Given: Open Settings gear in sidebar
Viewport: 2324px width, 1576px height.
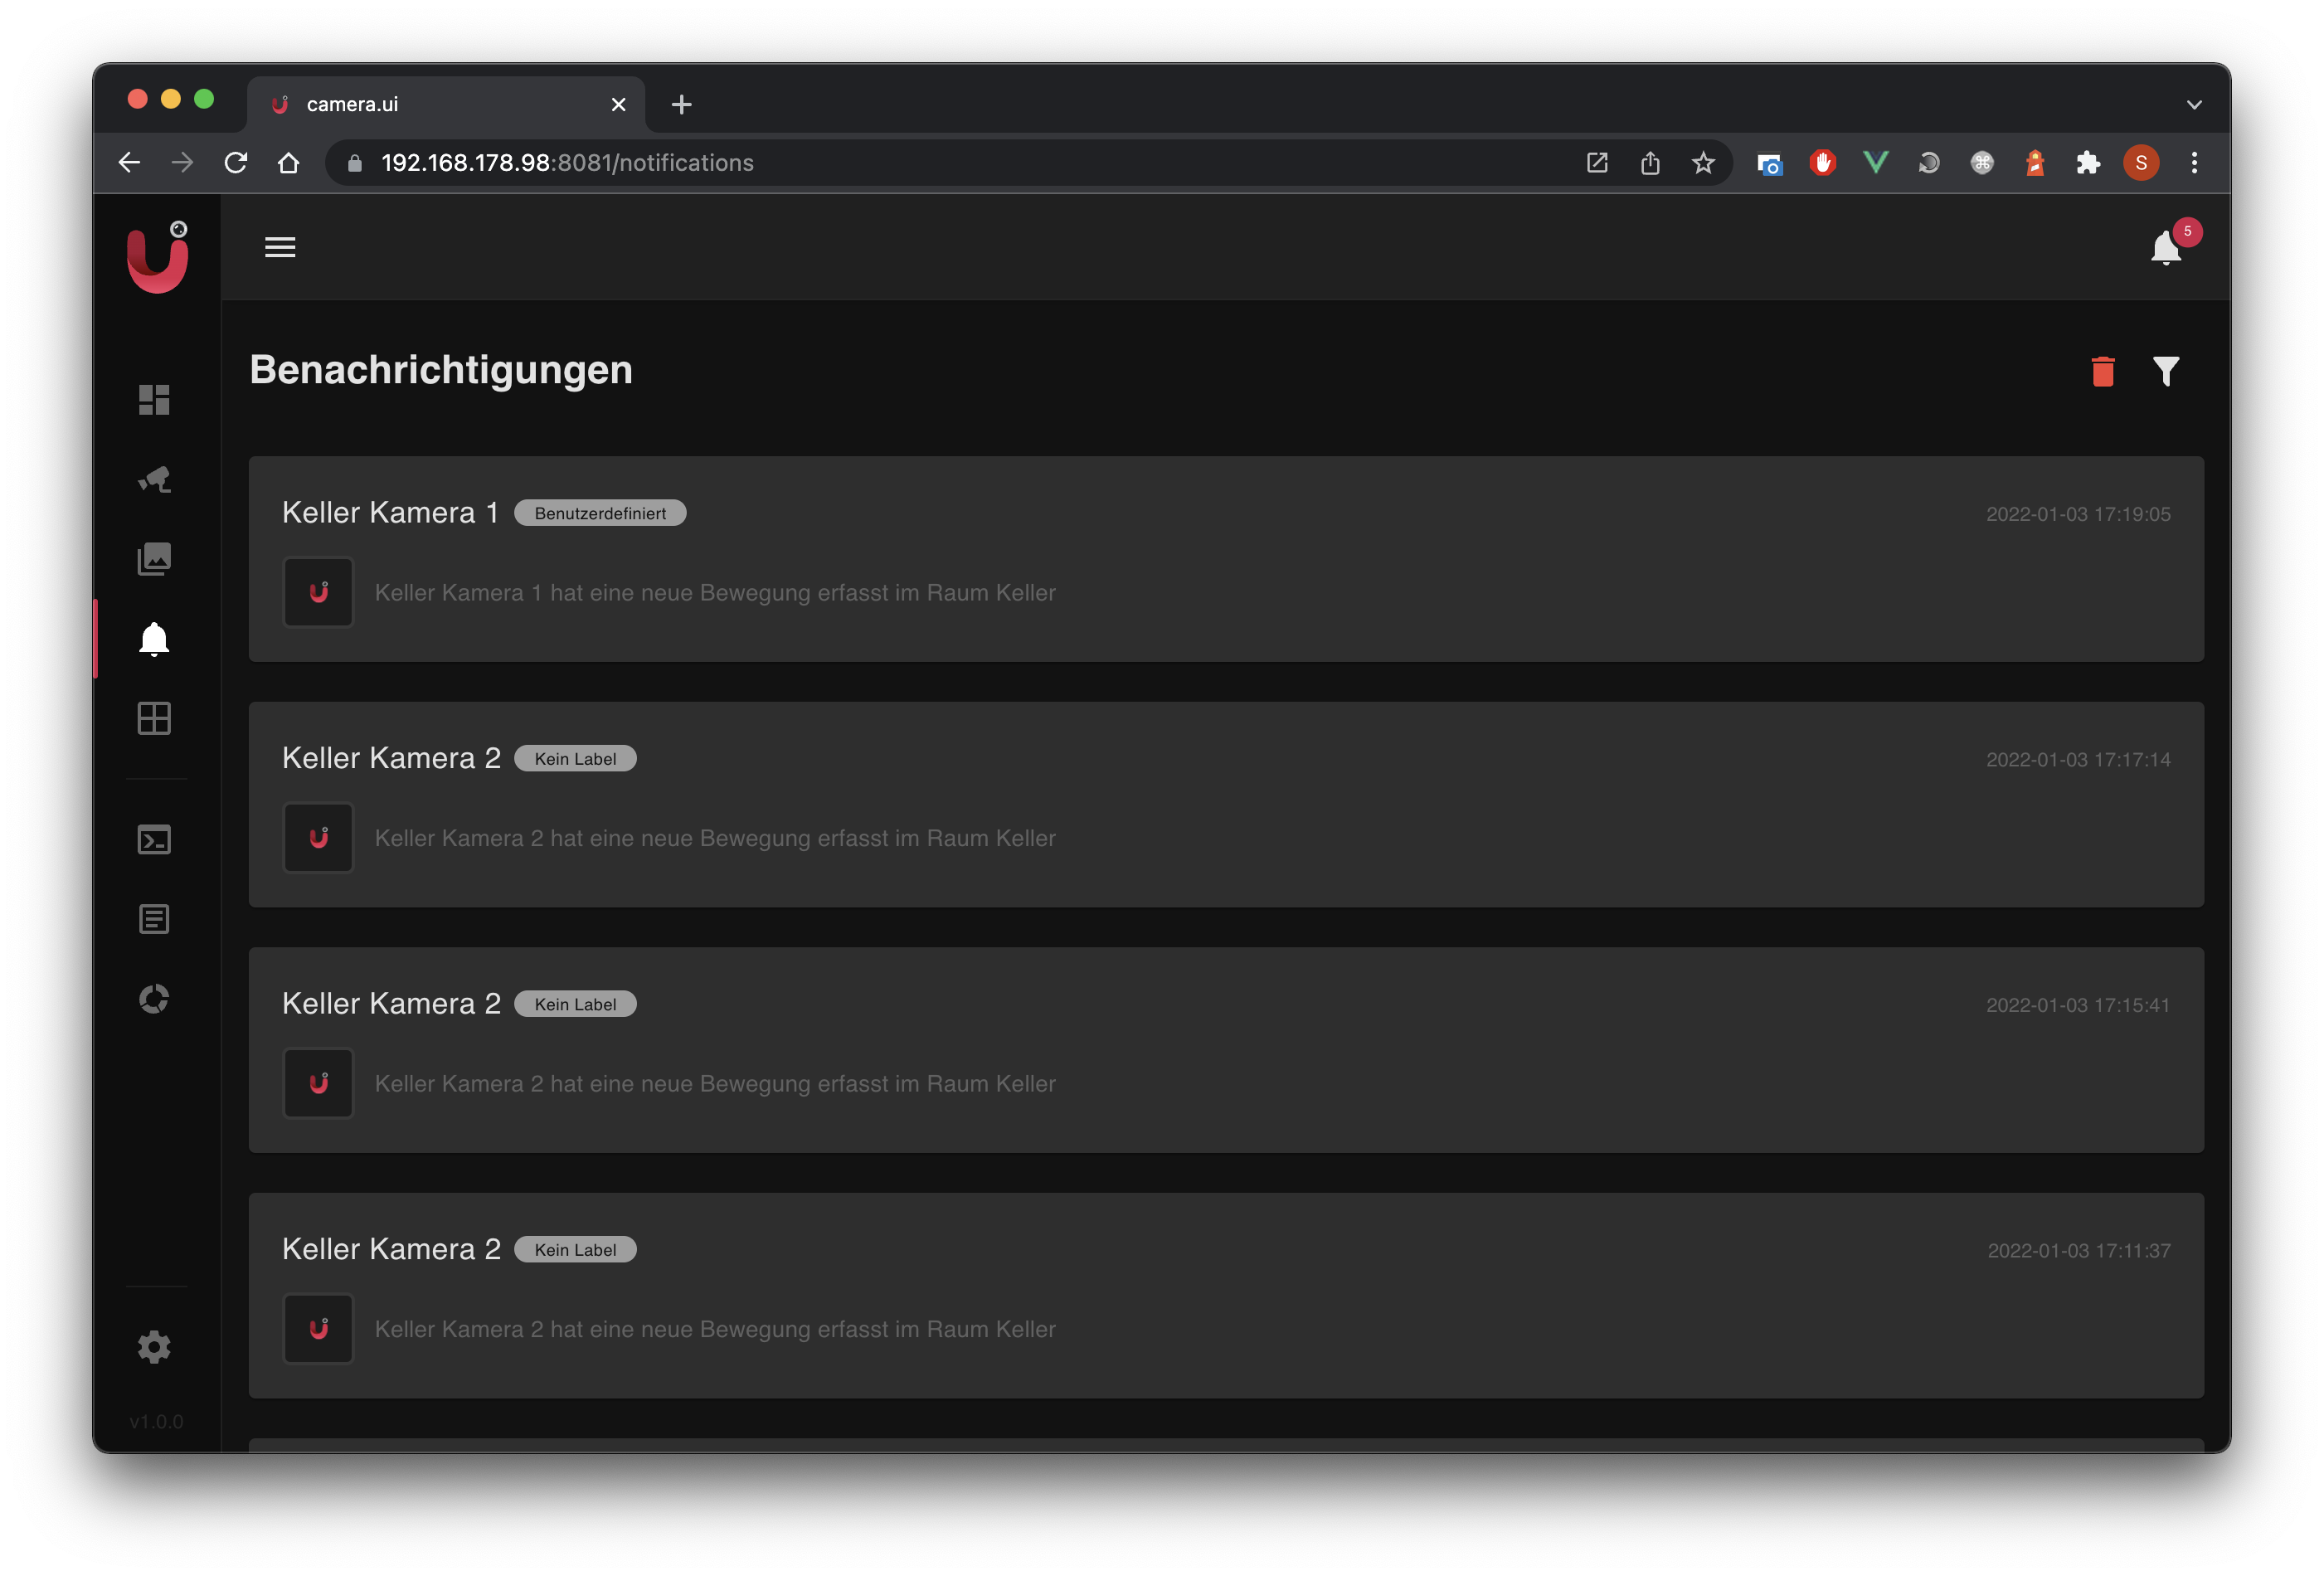Looking at the screenshot, I should pyautogui.click(x=154, y=1347).
